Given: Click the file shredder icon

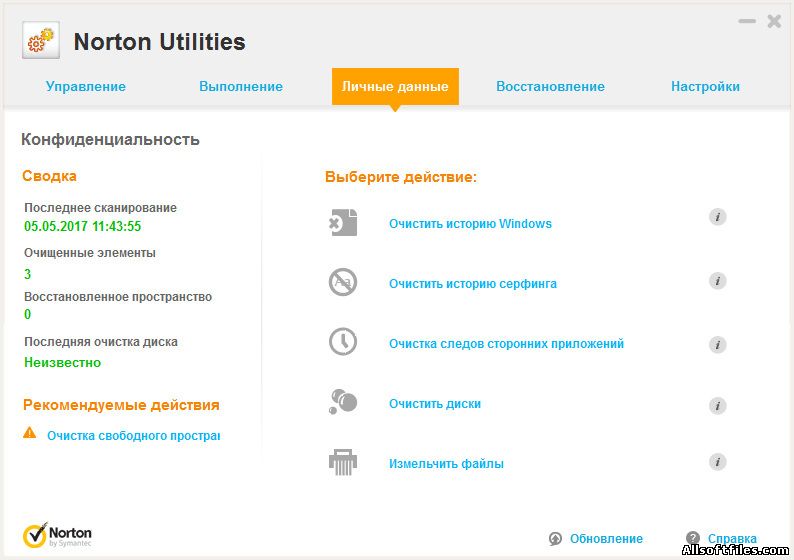Looking at the screenshot, I should 343,463.
